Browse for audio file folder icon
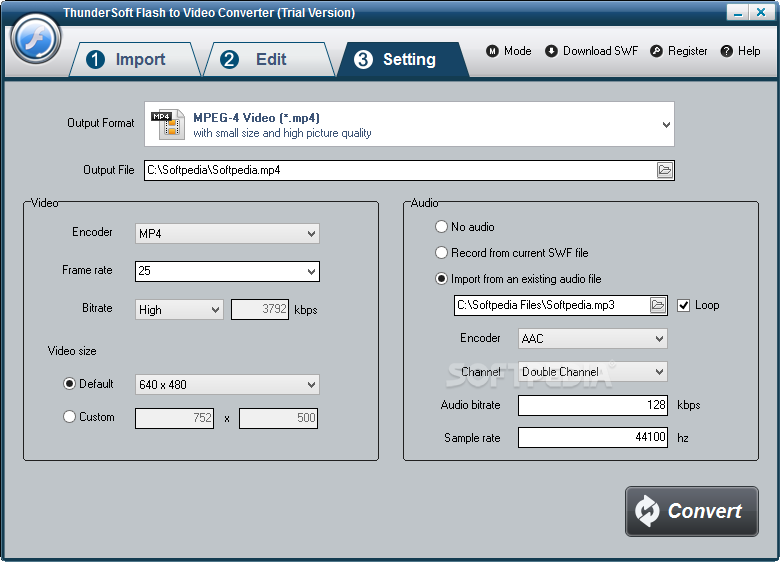780x562 pixels. [658, 305]
